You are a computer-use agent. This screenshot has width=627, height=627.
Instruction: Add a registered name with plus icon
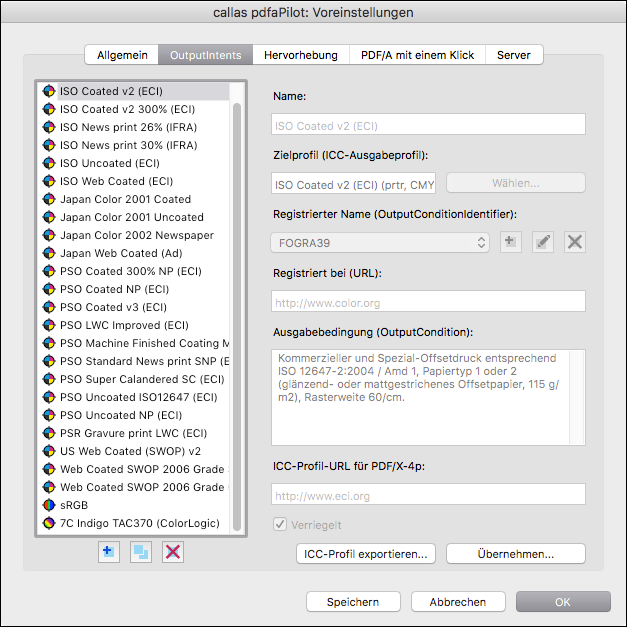pyautogui.click(x=511, y=242)
